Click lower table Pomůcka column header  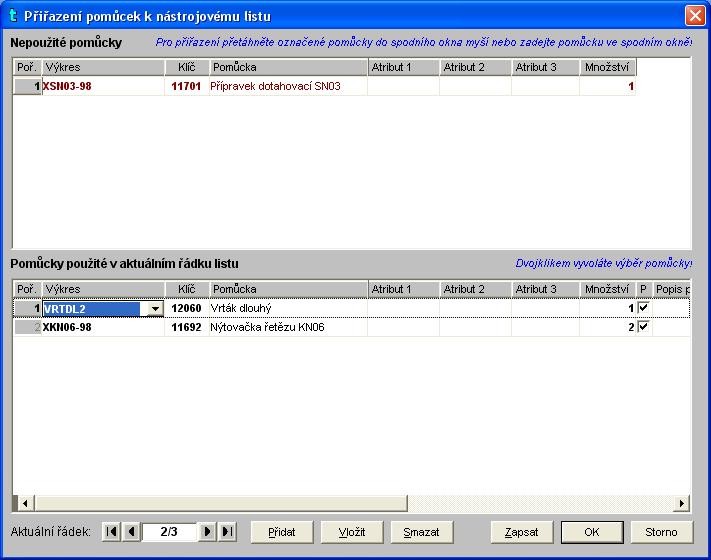288,289
